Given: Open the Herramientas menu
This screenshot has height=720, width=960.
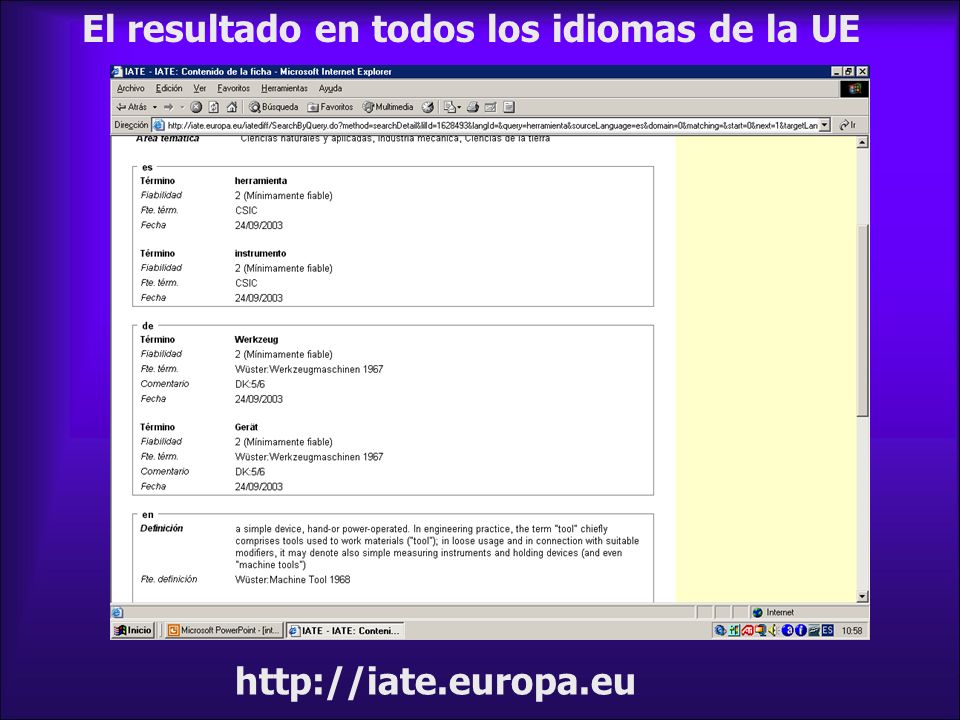Looking at the screenshot, I should coord(284,89).
